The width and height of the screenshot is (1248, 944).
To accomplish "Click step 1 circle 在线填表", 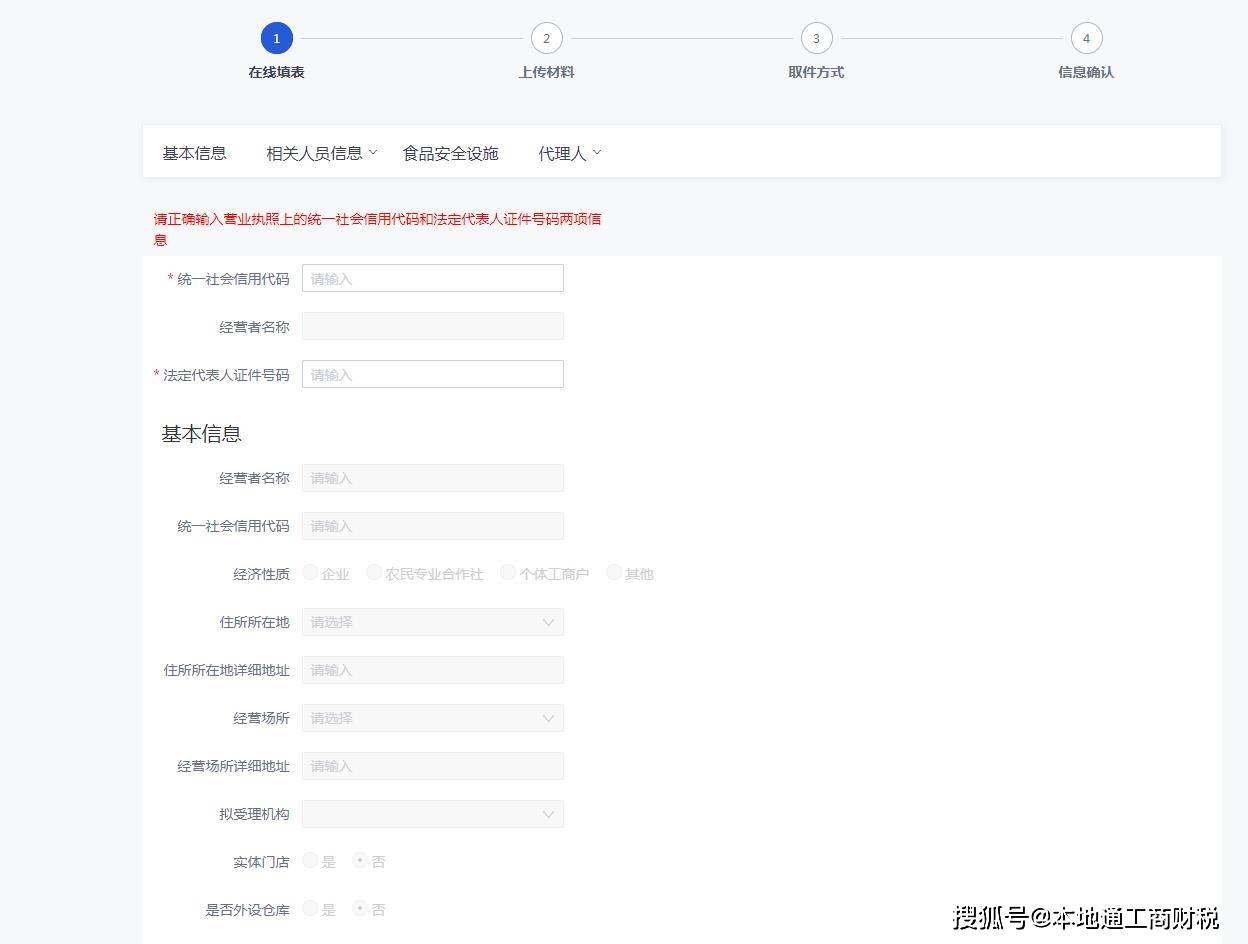I will click(x=276, y=39).
